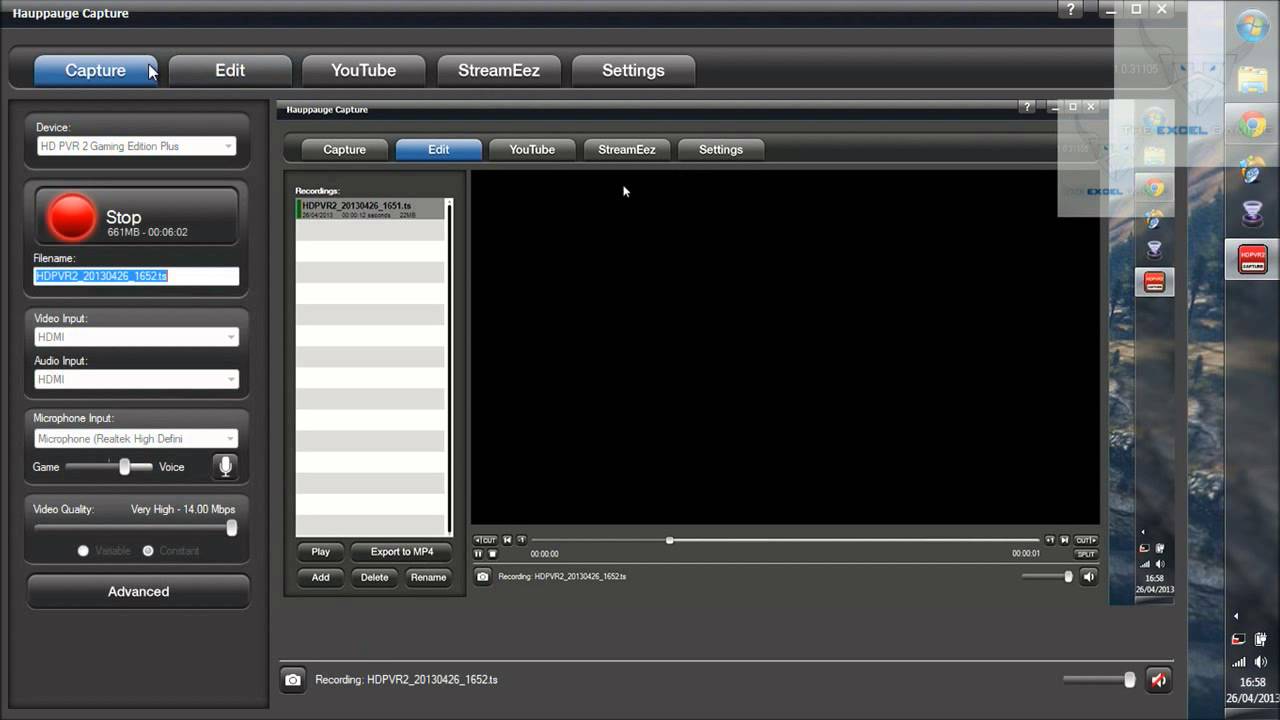This screenshot has height=720, width=1280.
Task: Click the inner window's Cut Out button
Action: click(1086, 540)
